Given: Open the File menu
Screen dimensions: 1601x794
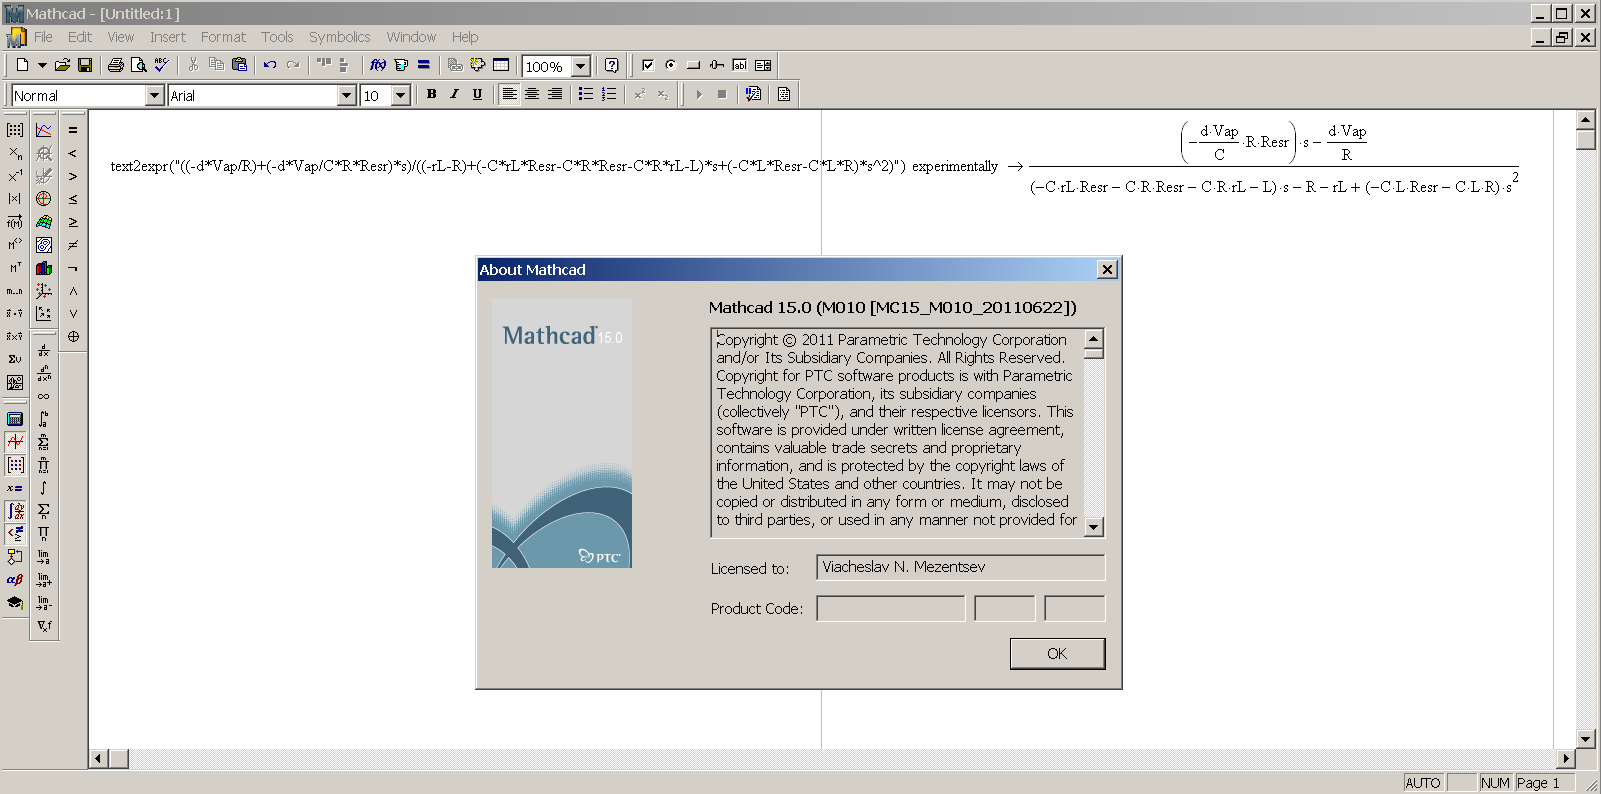Looking at the screenshot, I should [x=43, y=37].
